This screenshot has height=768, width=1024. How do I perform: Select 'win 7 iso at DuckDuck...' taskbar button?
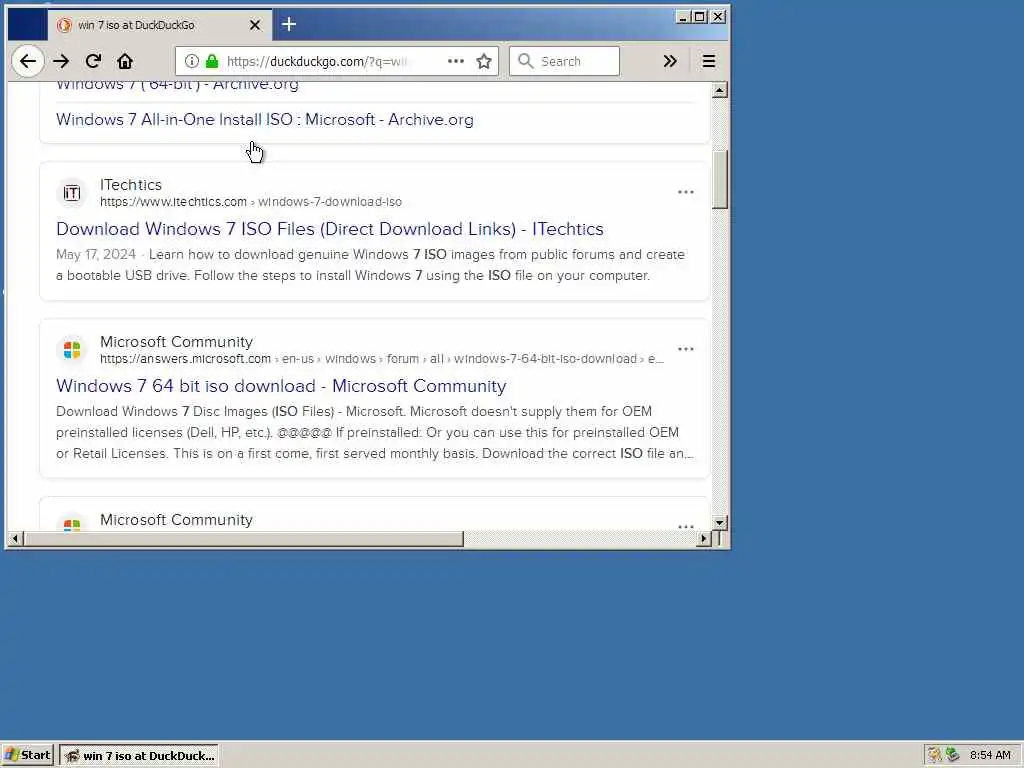[x=138, y=756]
